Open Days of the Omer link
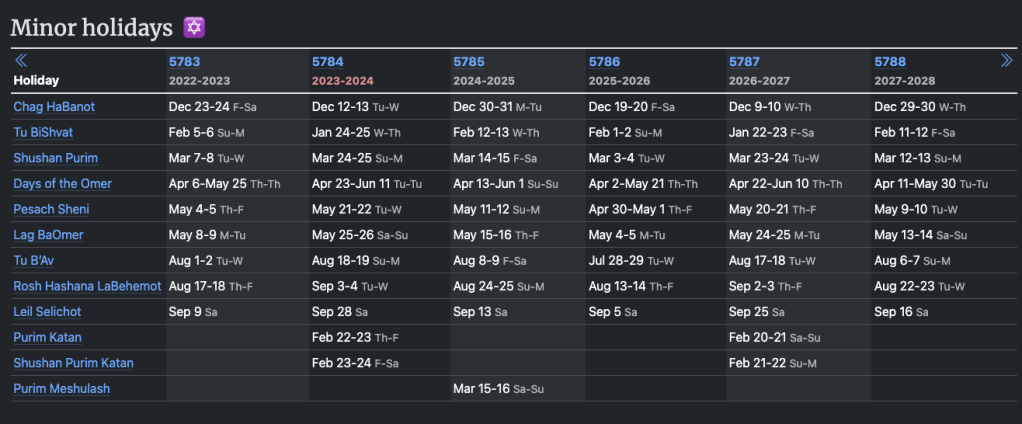The width and height of the screenshot is (1022, 424). 62,184
